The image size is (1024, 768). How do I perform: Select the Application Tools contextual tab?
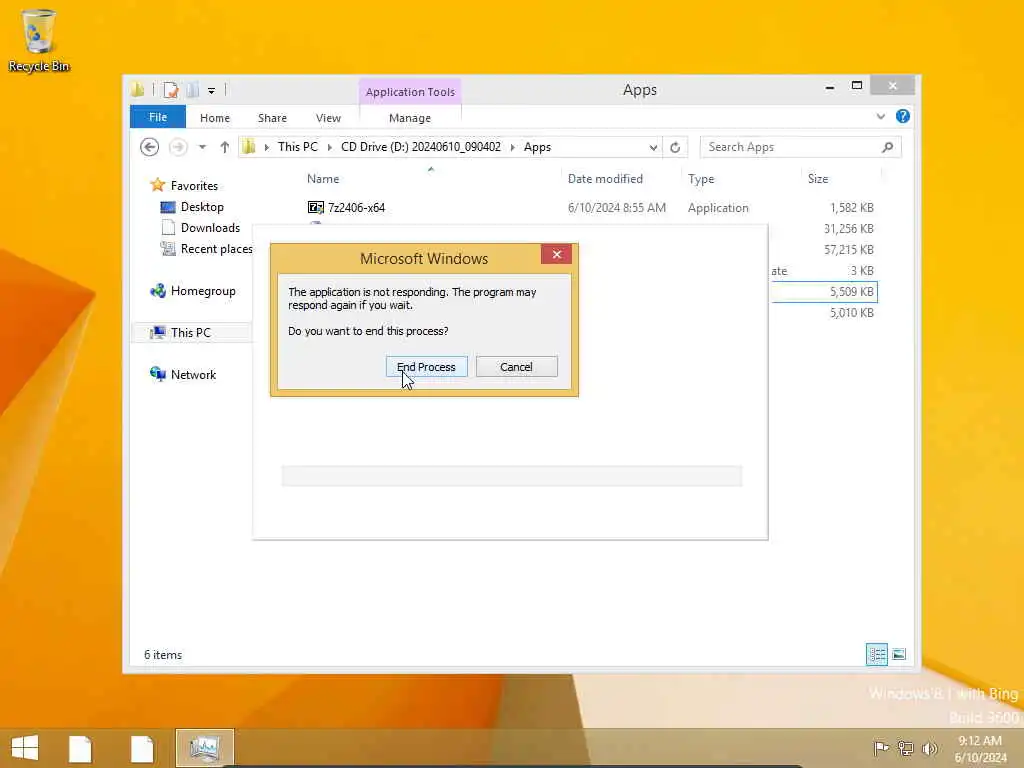coord(410,91)
